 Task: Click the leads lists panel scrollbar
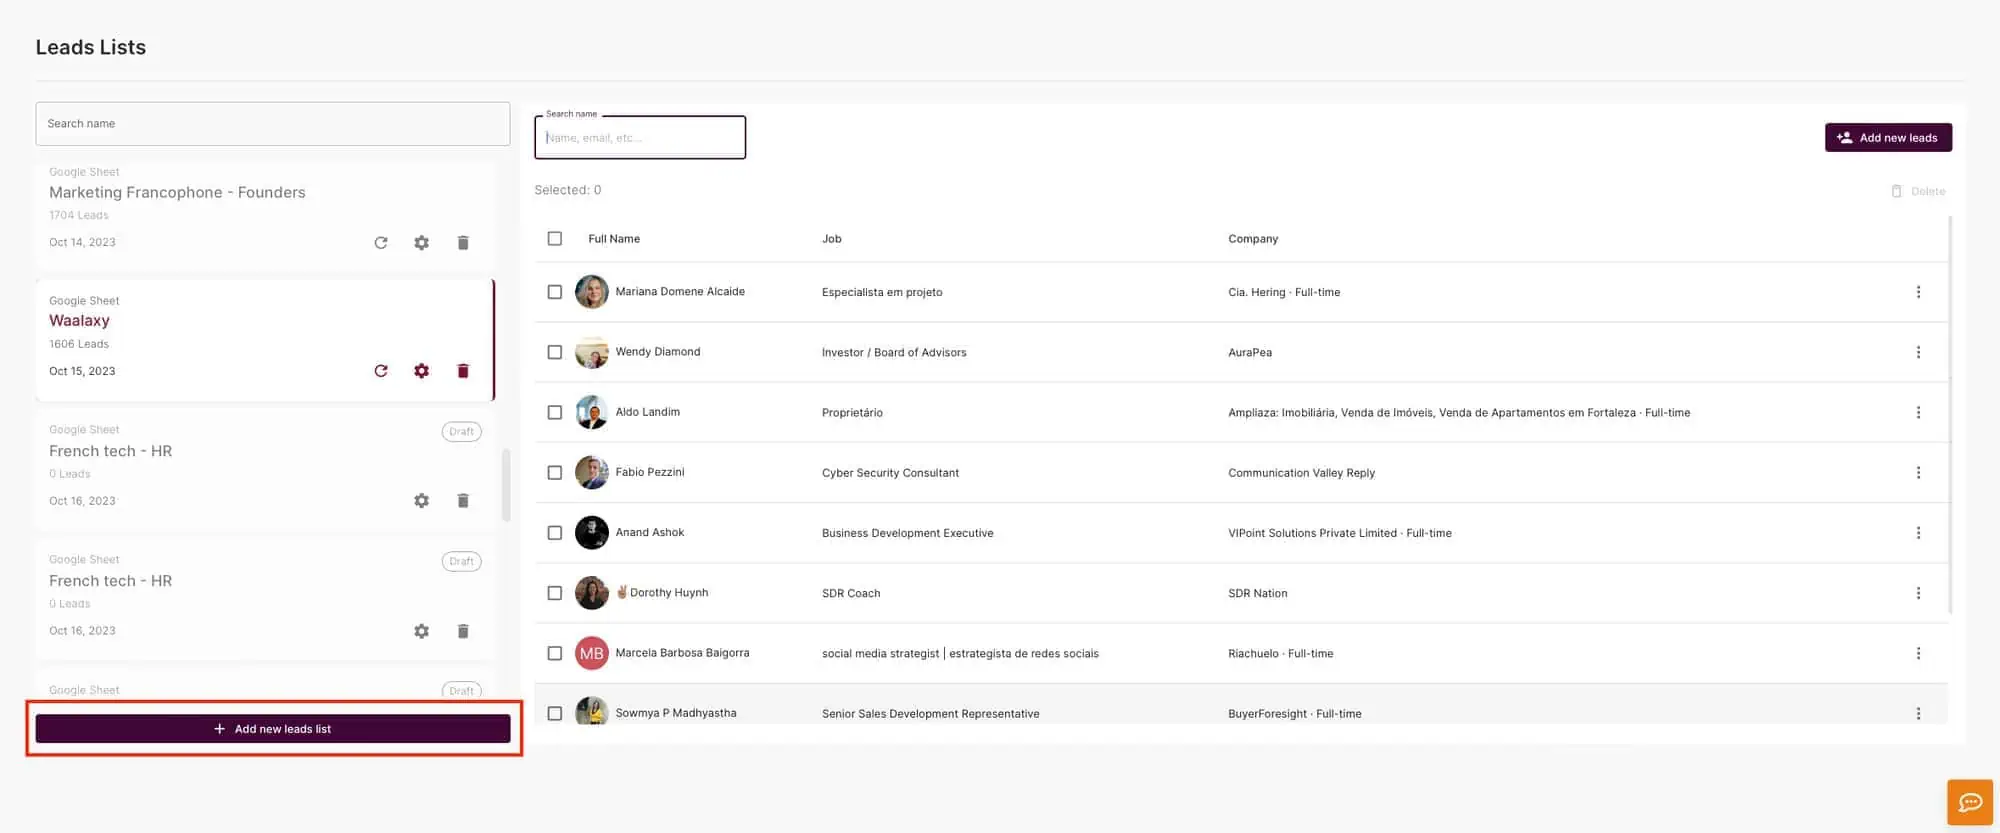506,485
